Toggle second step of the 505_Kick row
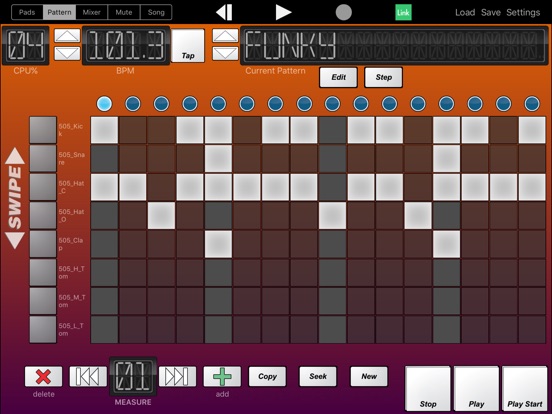This screenshot has height=414, width=552. click(133, 130)
